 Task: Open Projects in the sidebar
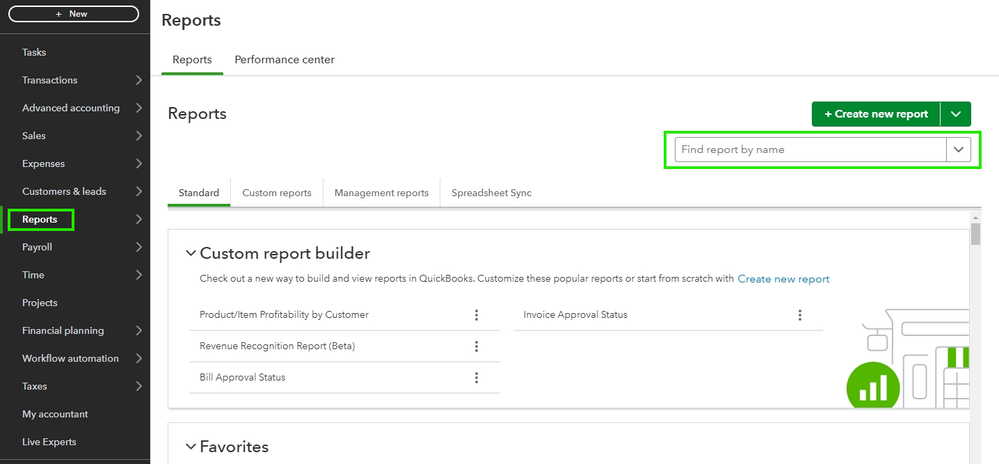[40, 303]
